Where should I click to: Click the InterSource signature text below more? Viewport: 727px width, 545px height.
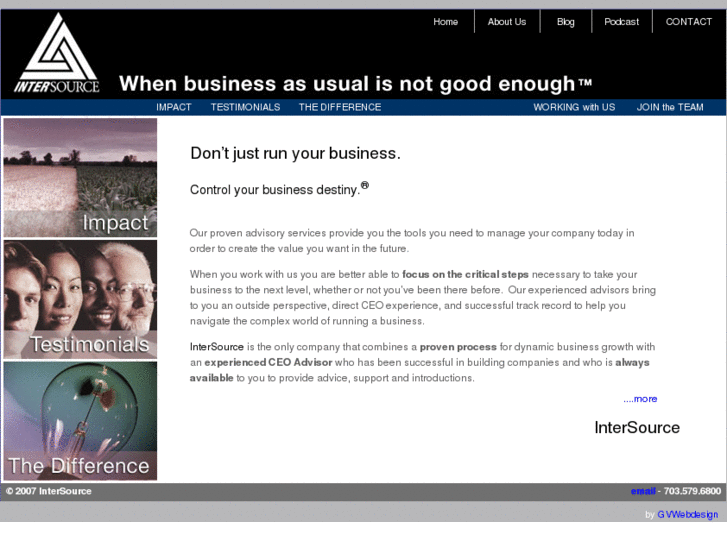[x=637, y=428]
